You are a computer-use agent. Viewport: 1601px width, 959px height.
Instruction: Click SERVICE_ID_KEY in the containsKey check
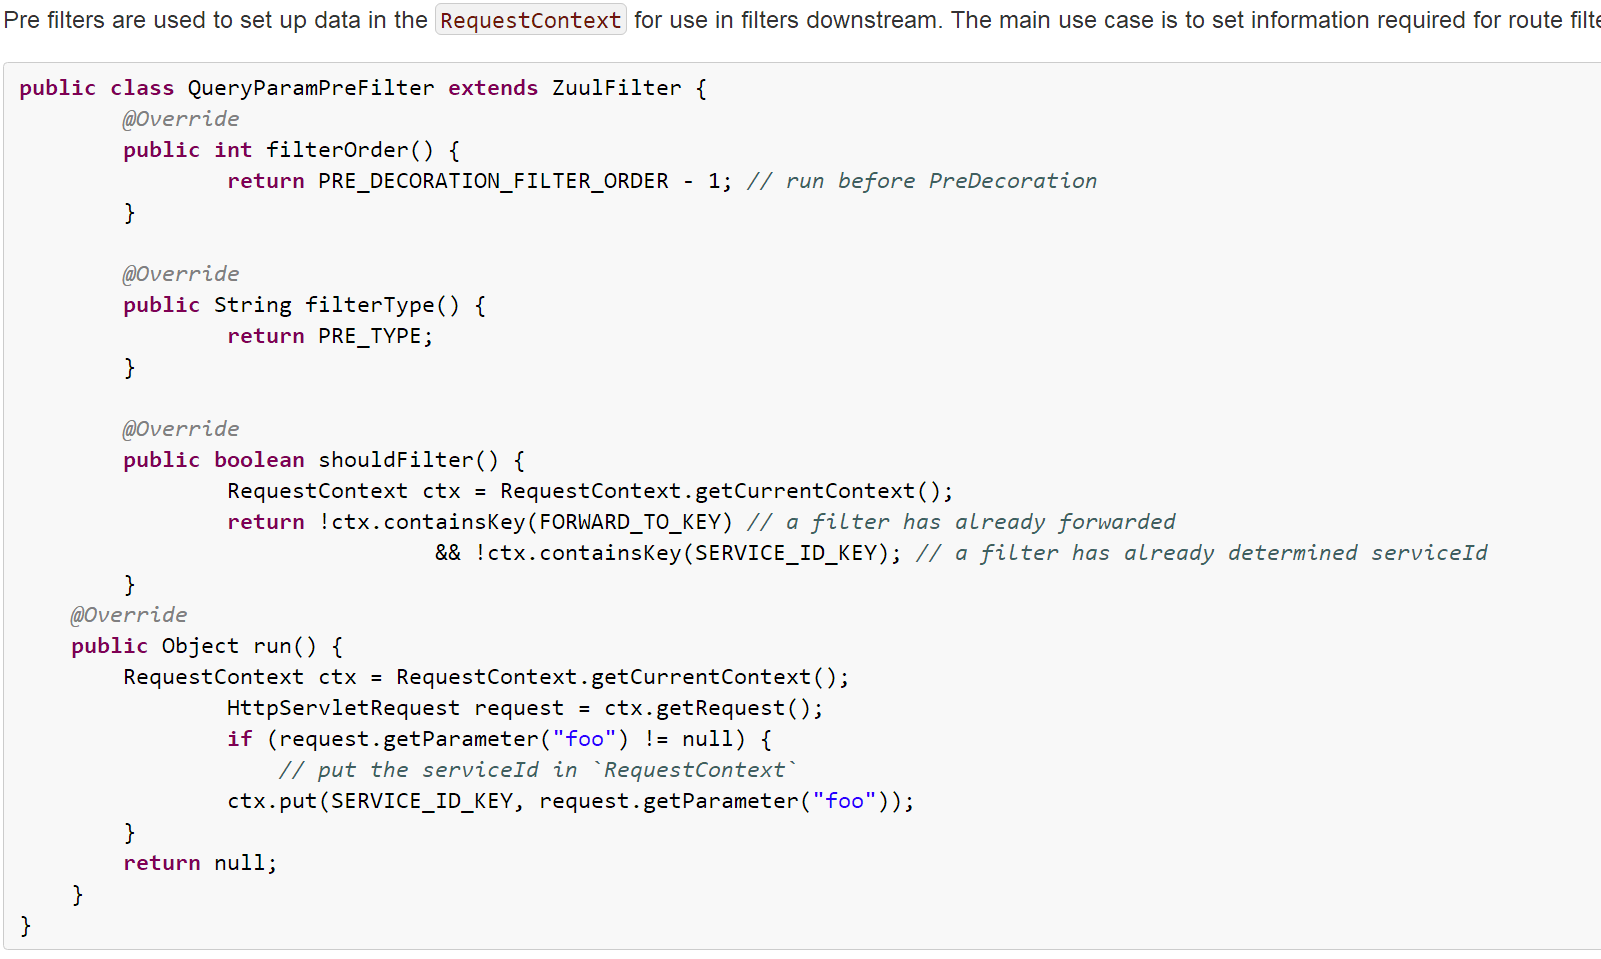[786, 553]
